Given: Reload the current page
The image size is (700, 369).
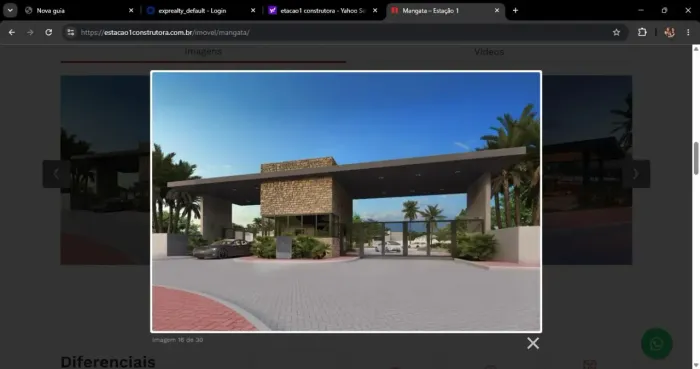Looking at the screenshot, I should pyautogui.click(x=49, y=32).
